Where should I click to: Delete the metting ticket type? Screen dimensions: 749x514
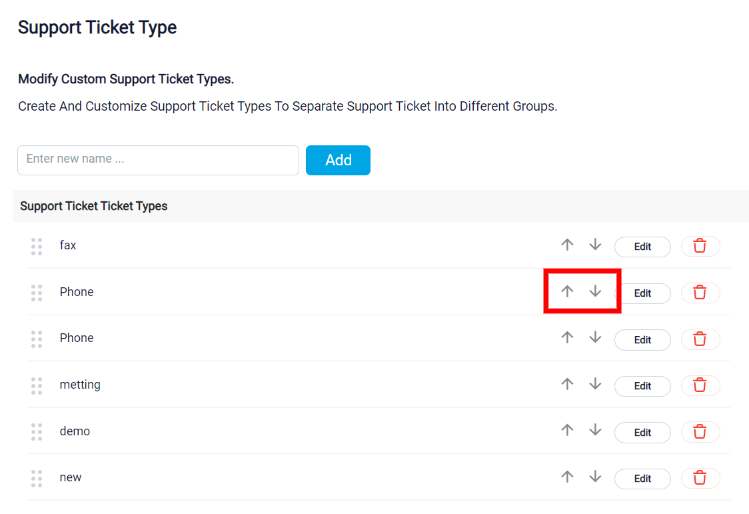700,385
